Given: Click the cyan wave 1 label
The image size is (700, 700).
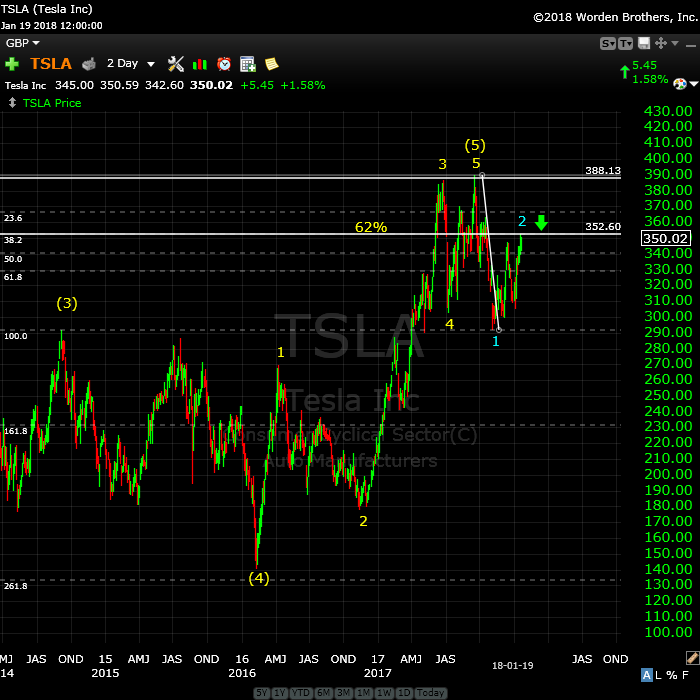Looking at the screenshot, I should [496, 342].
